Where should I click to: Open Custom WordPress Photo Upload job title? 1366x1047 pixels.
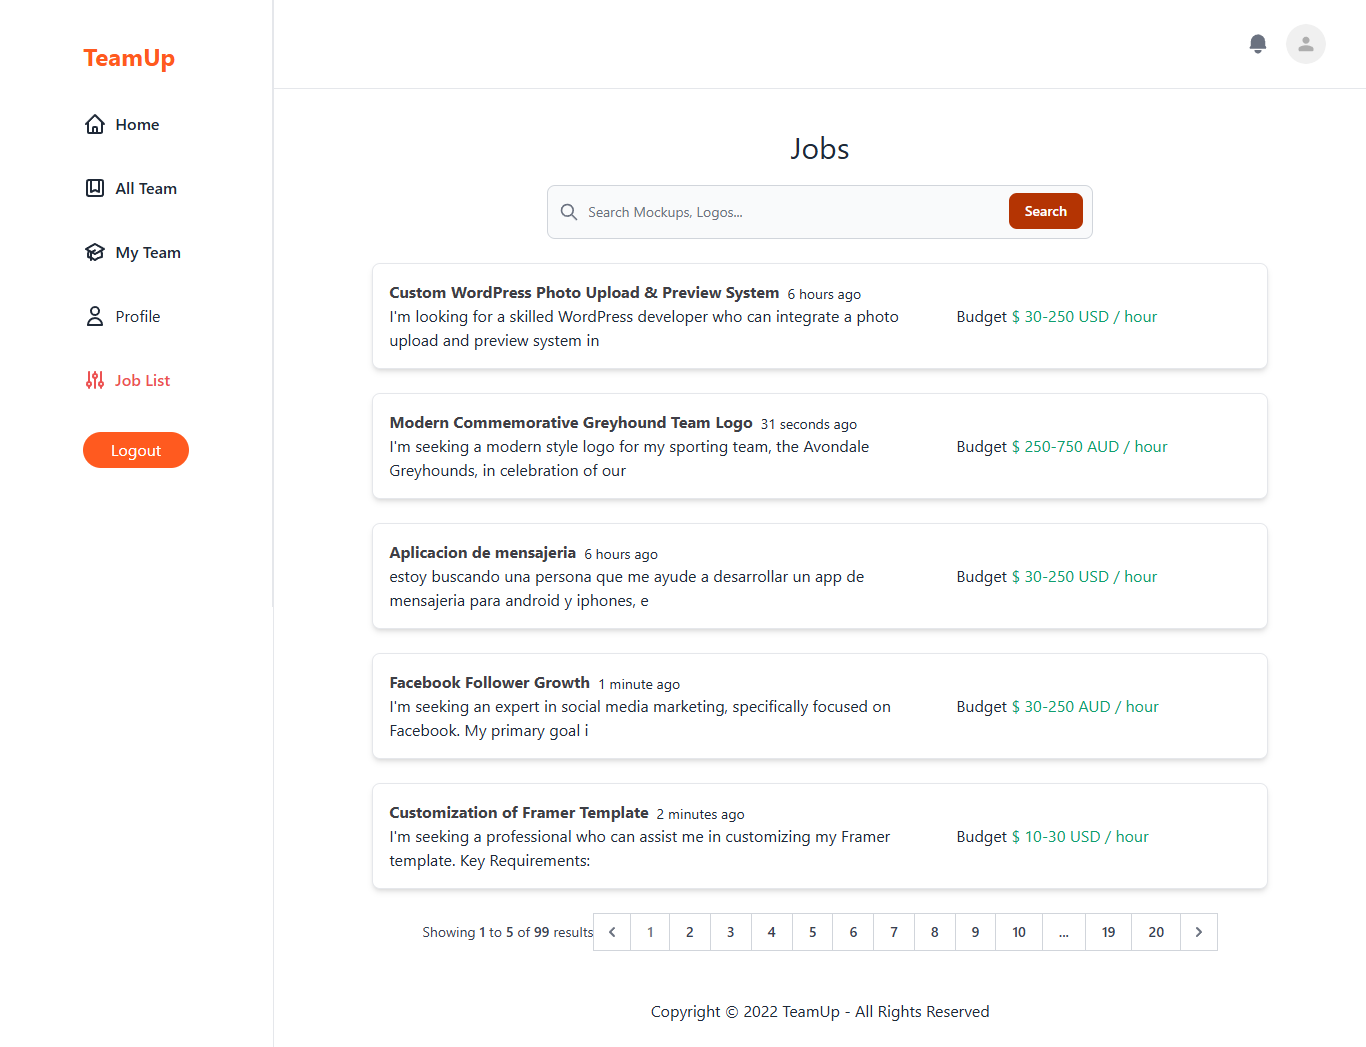[x=584, y=292]
